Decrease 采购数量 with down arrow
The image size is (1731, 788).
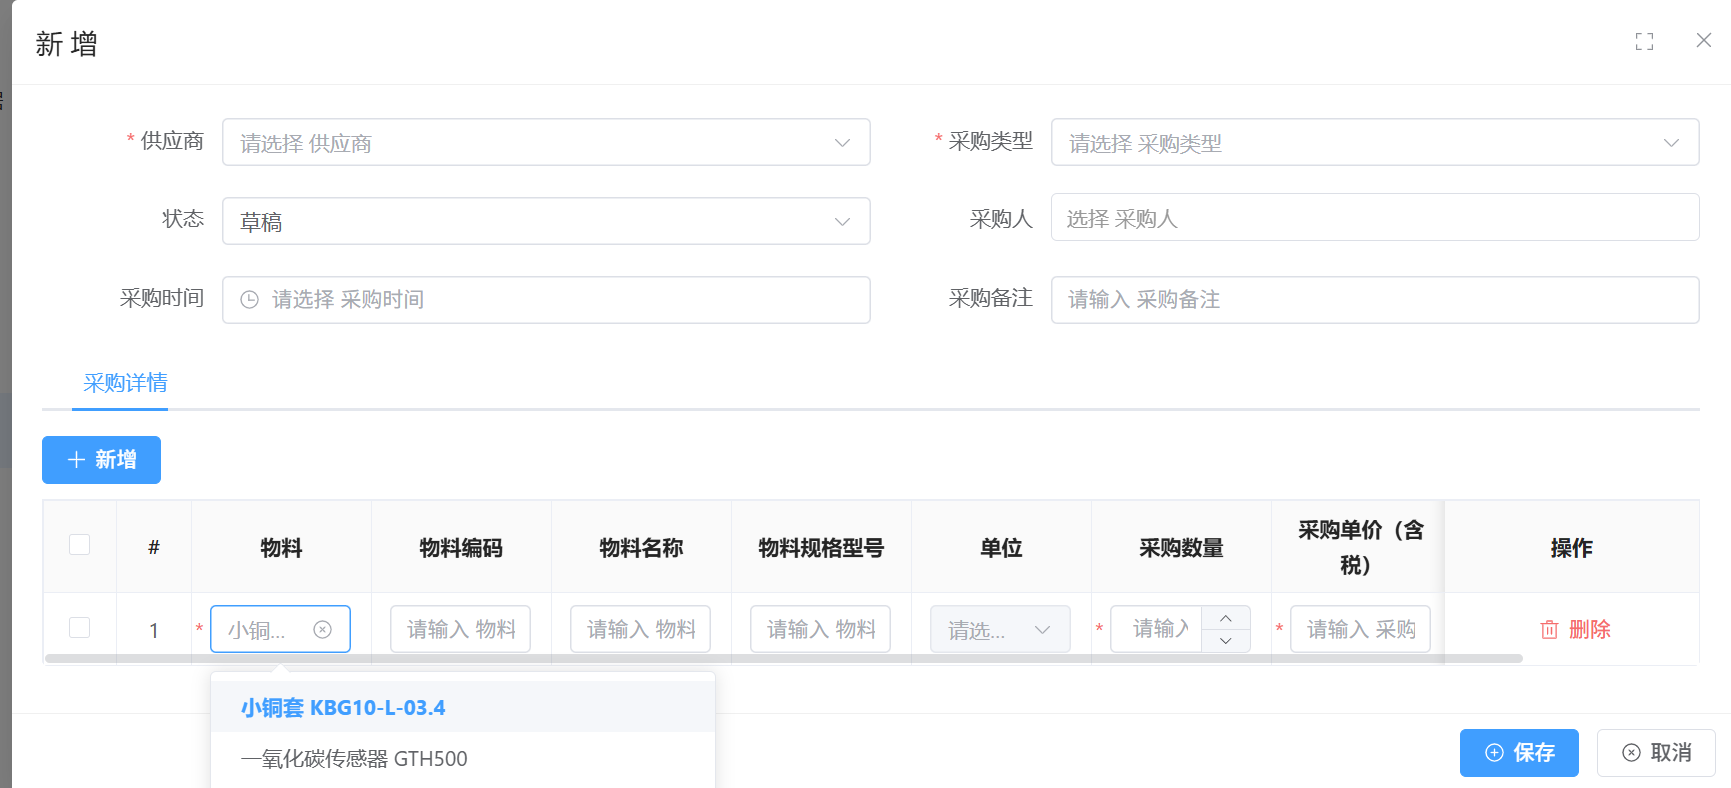point(1225,641)
